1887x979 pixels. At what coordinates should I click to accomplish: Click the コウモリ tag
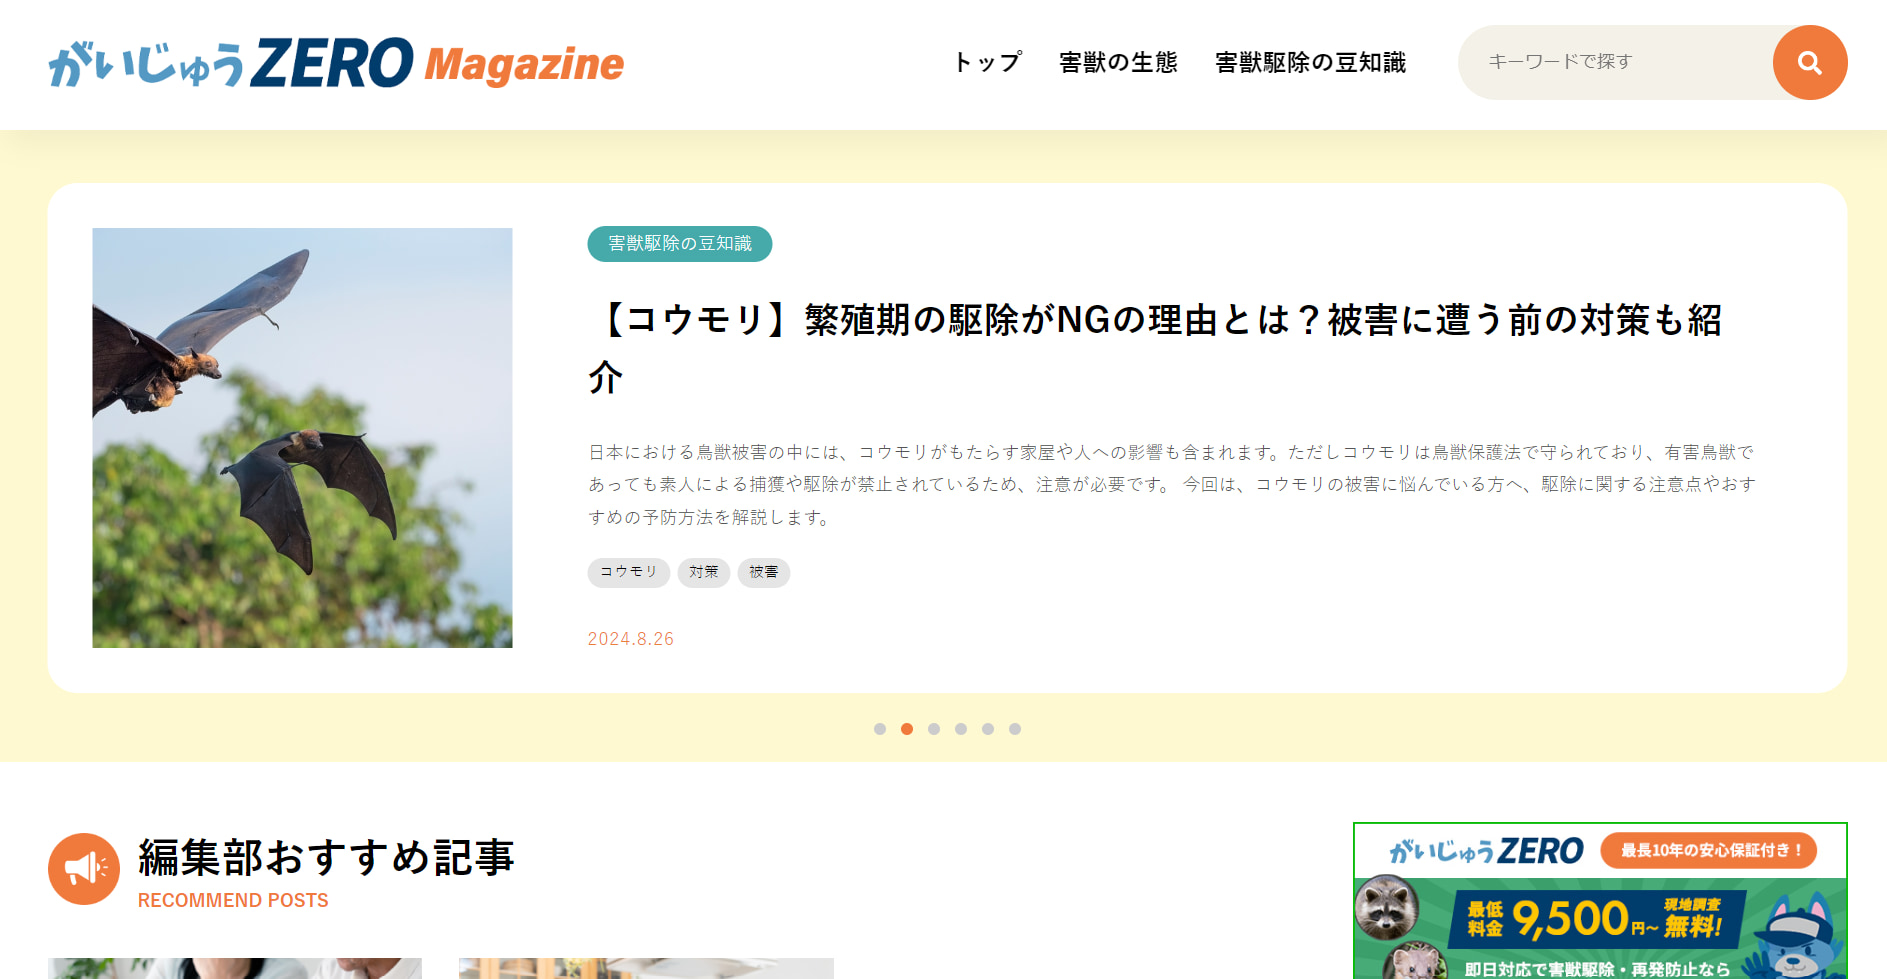(629, 572)
